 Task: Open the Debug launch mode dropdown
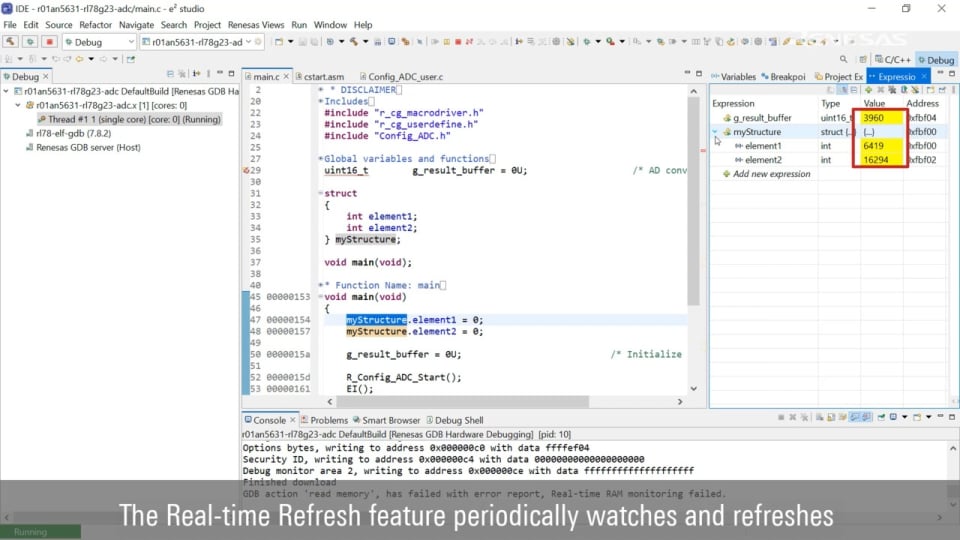(x=130, y=42)
